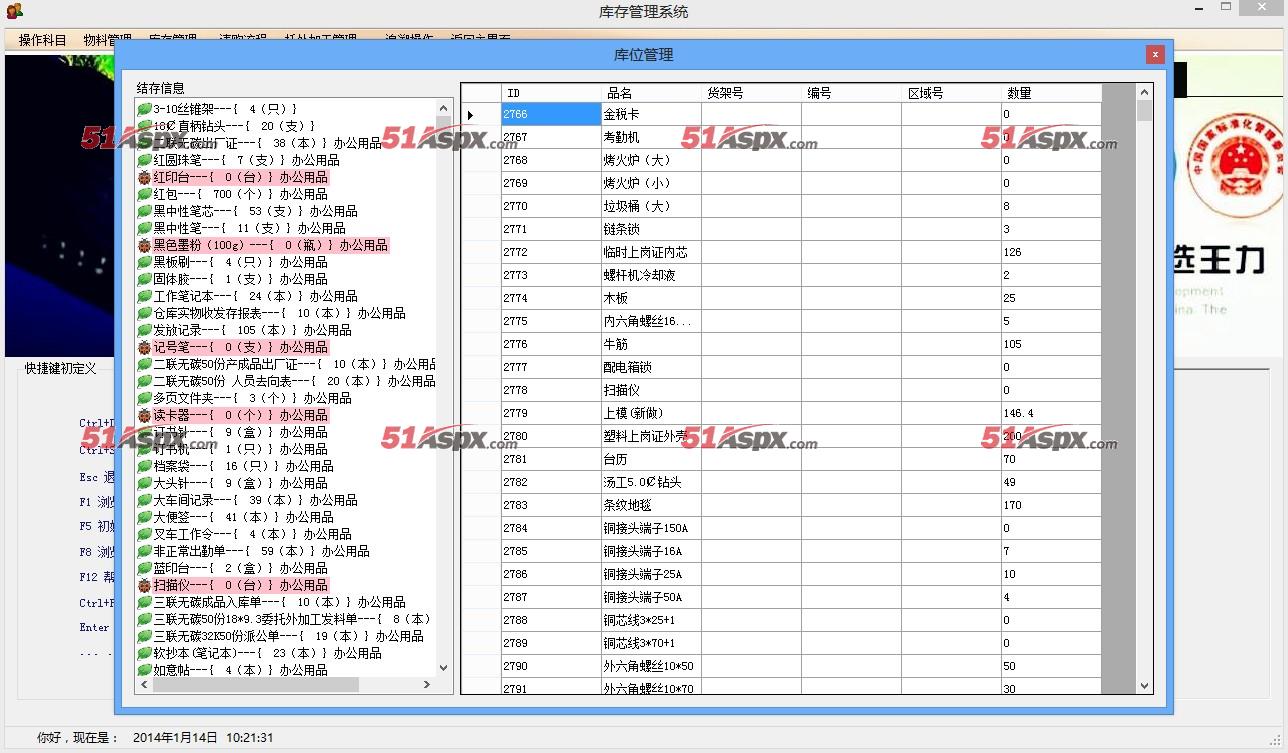Select the ID cell 2779
Screen dimensions: 1288x753
551,413
